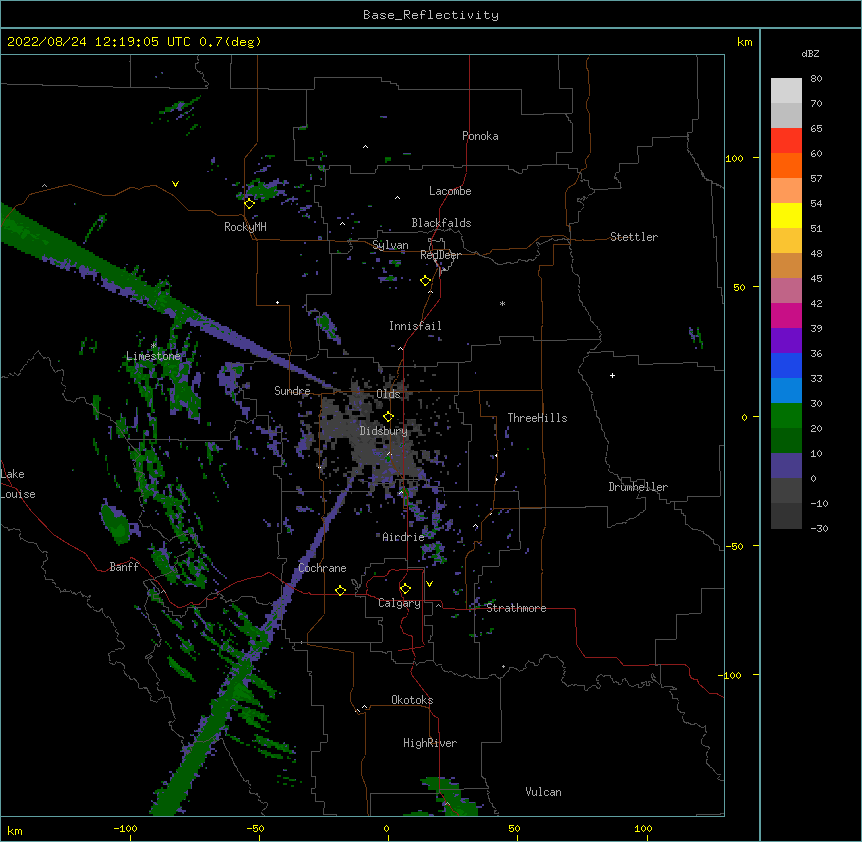Click the RockyMH label
The image size is (862, 842).
[245, 226]
